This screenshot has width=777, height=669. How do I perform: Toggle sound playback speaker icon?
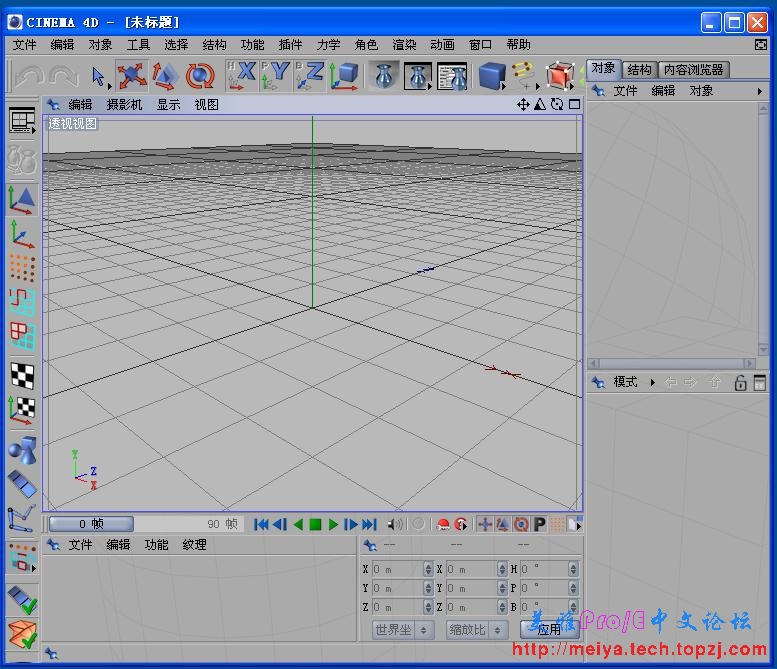coord(395,524)
